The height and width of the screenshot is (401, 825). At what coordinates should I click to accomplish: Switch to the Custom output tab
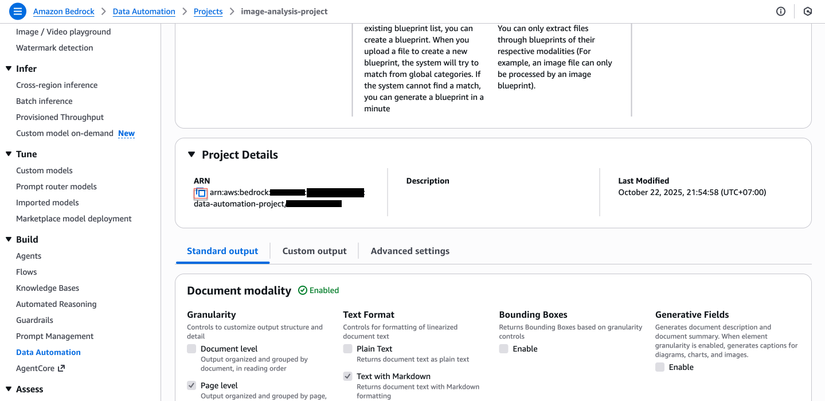[x=314, y=251]
